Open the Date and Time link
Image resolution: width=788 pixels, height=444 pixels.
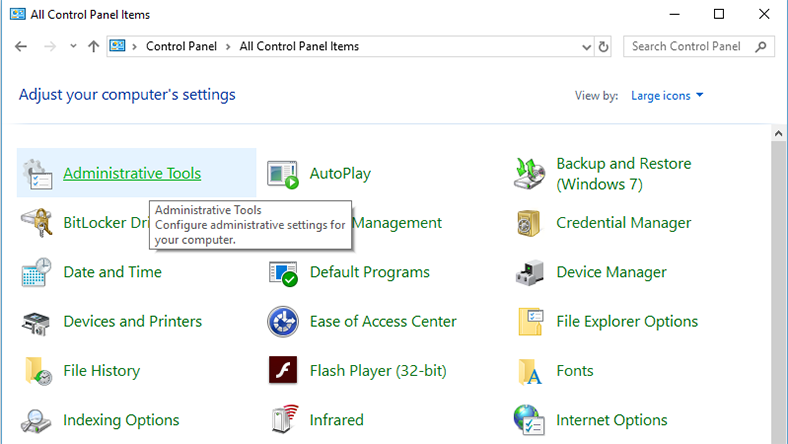coord(113,272)
